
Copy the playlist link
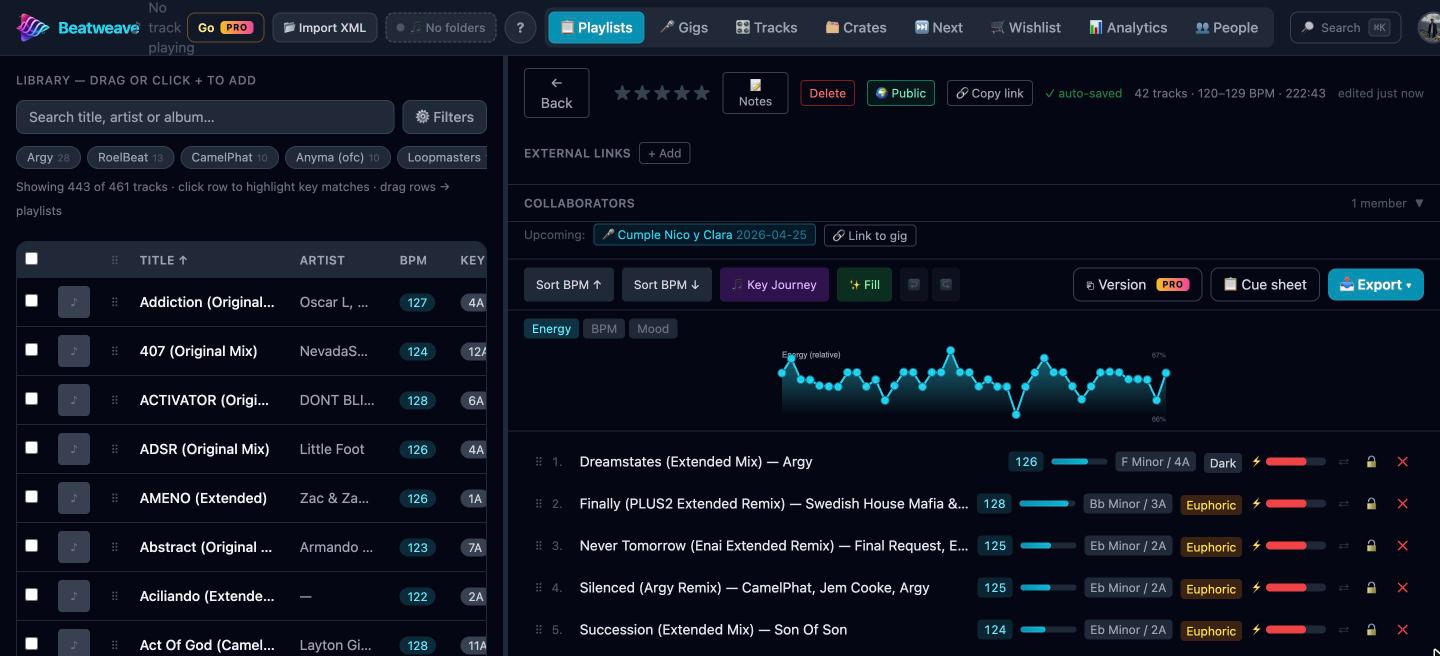(990, 93)
